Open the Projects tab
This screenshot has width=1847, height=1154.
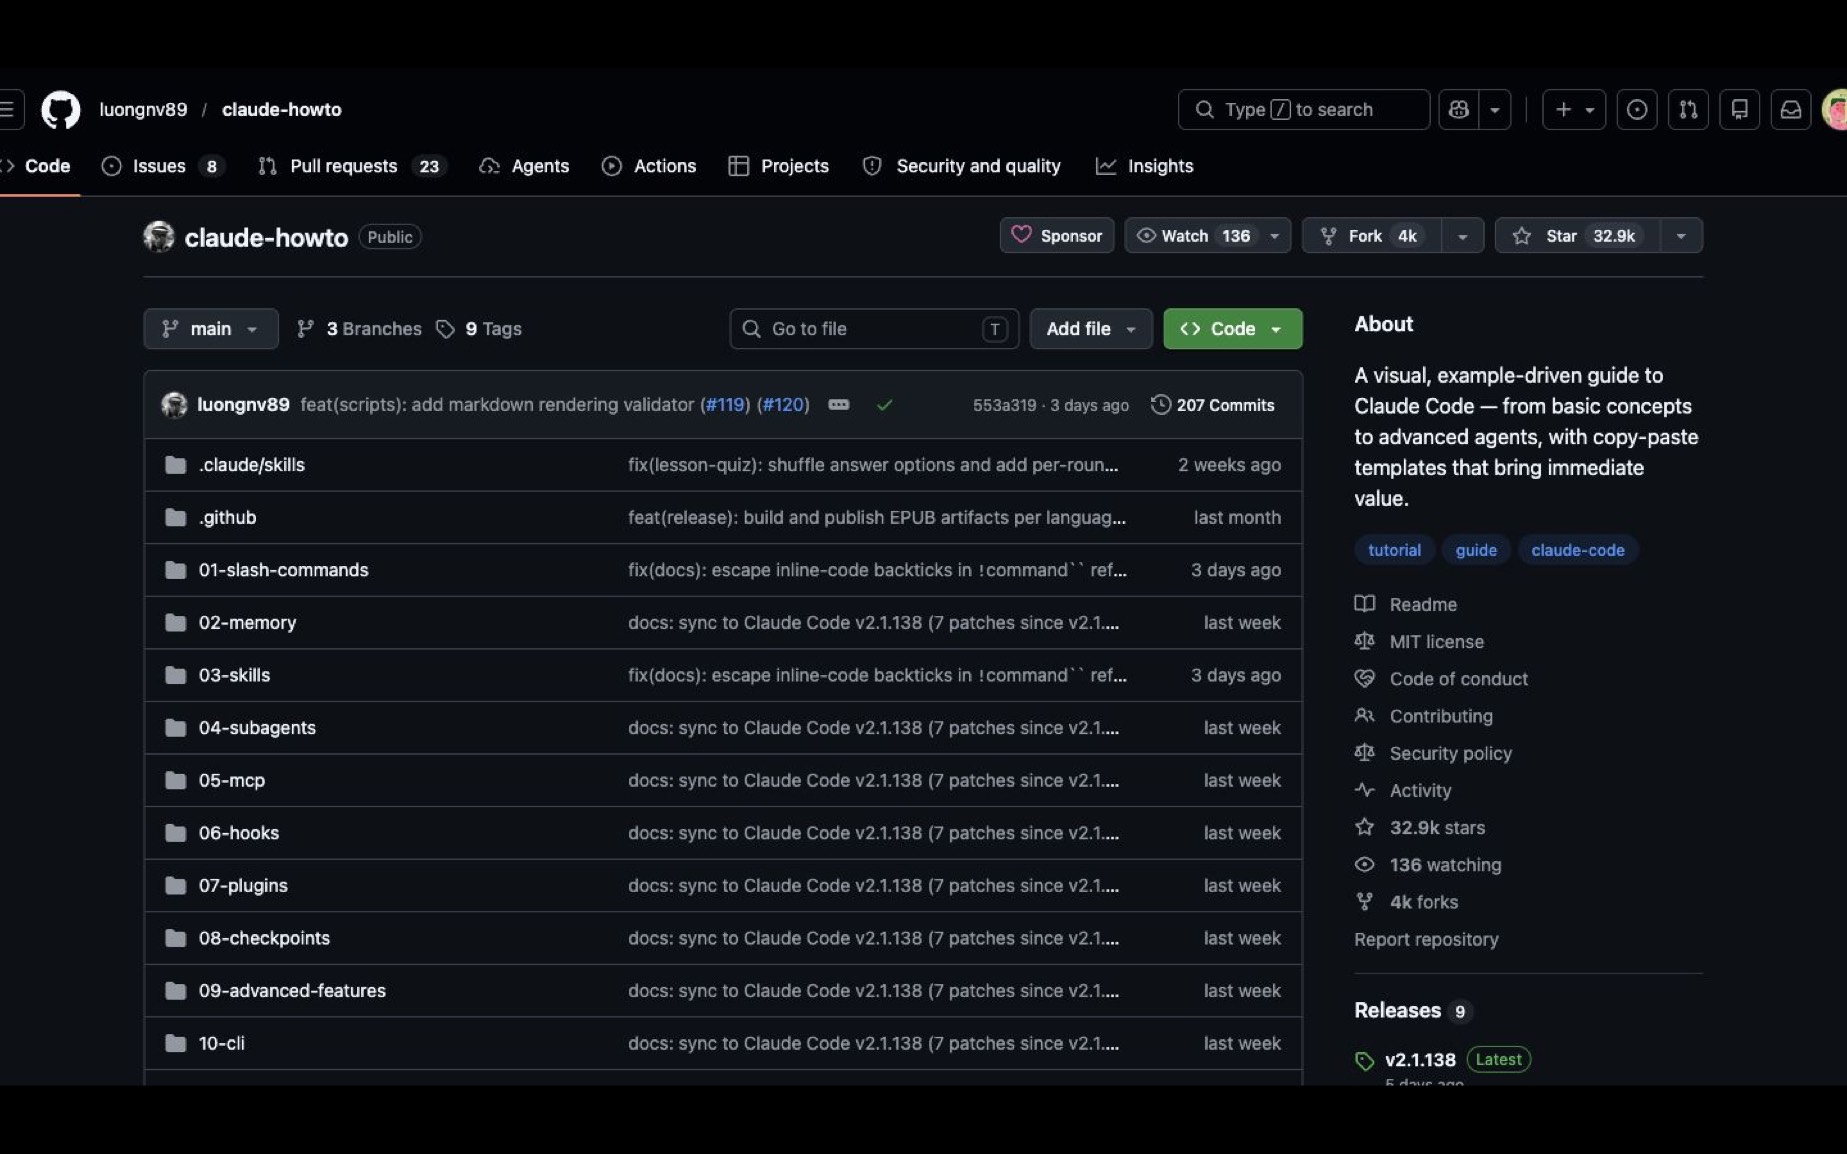[779, 166]
